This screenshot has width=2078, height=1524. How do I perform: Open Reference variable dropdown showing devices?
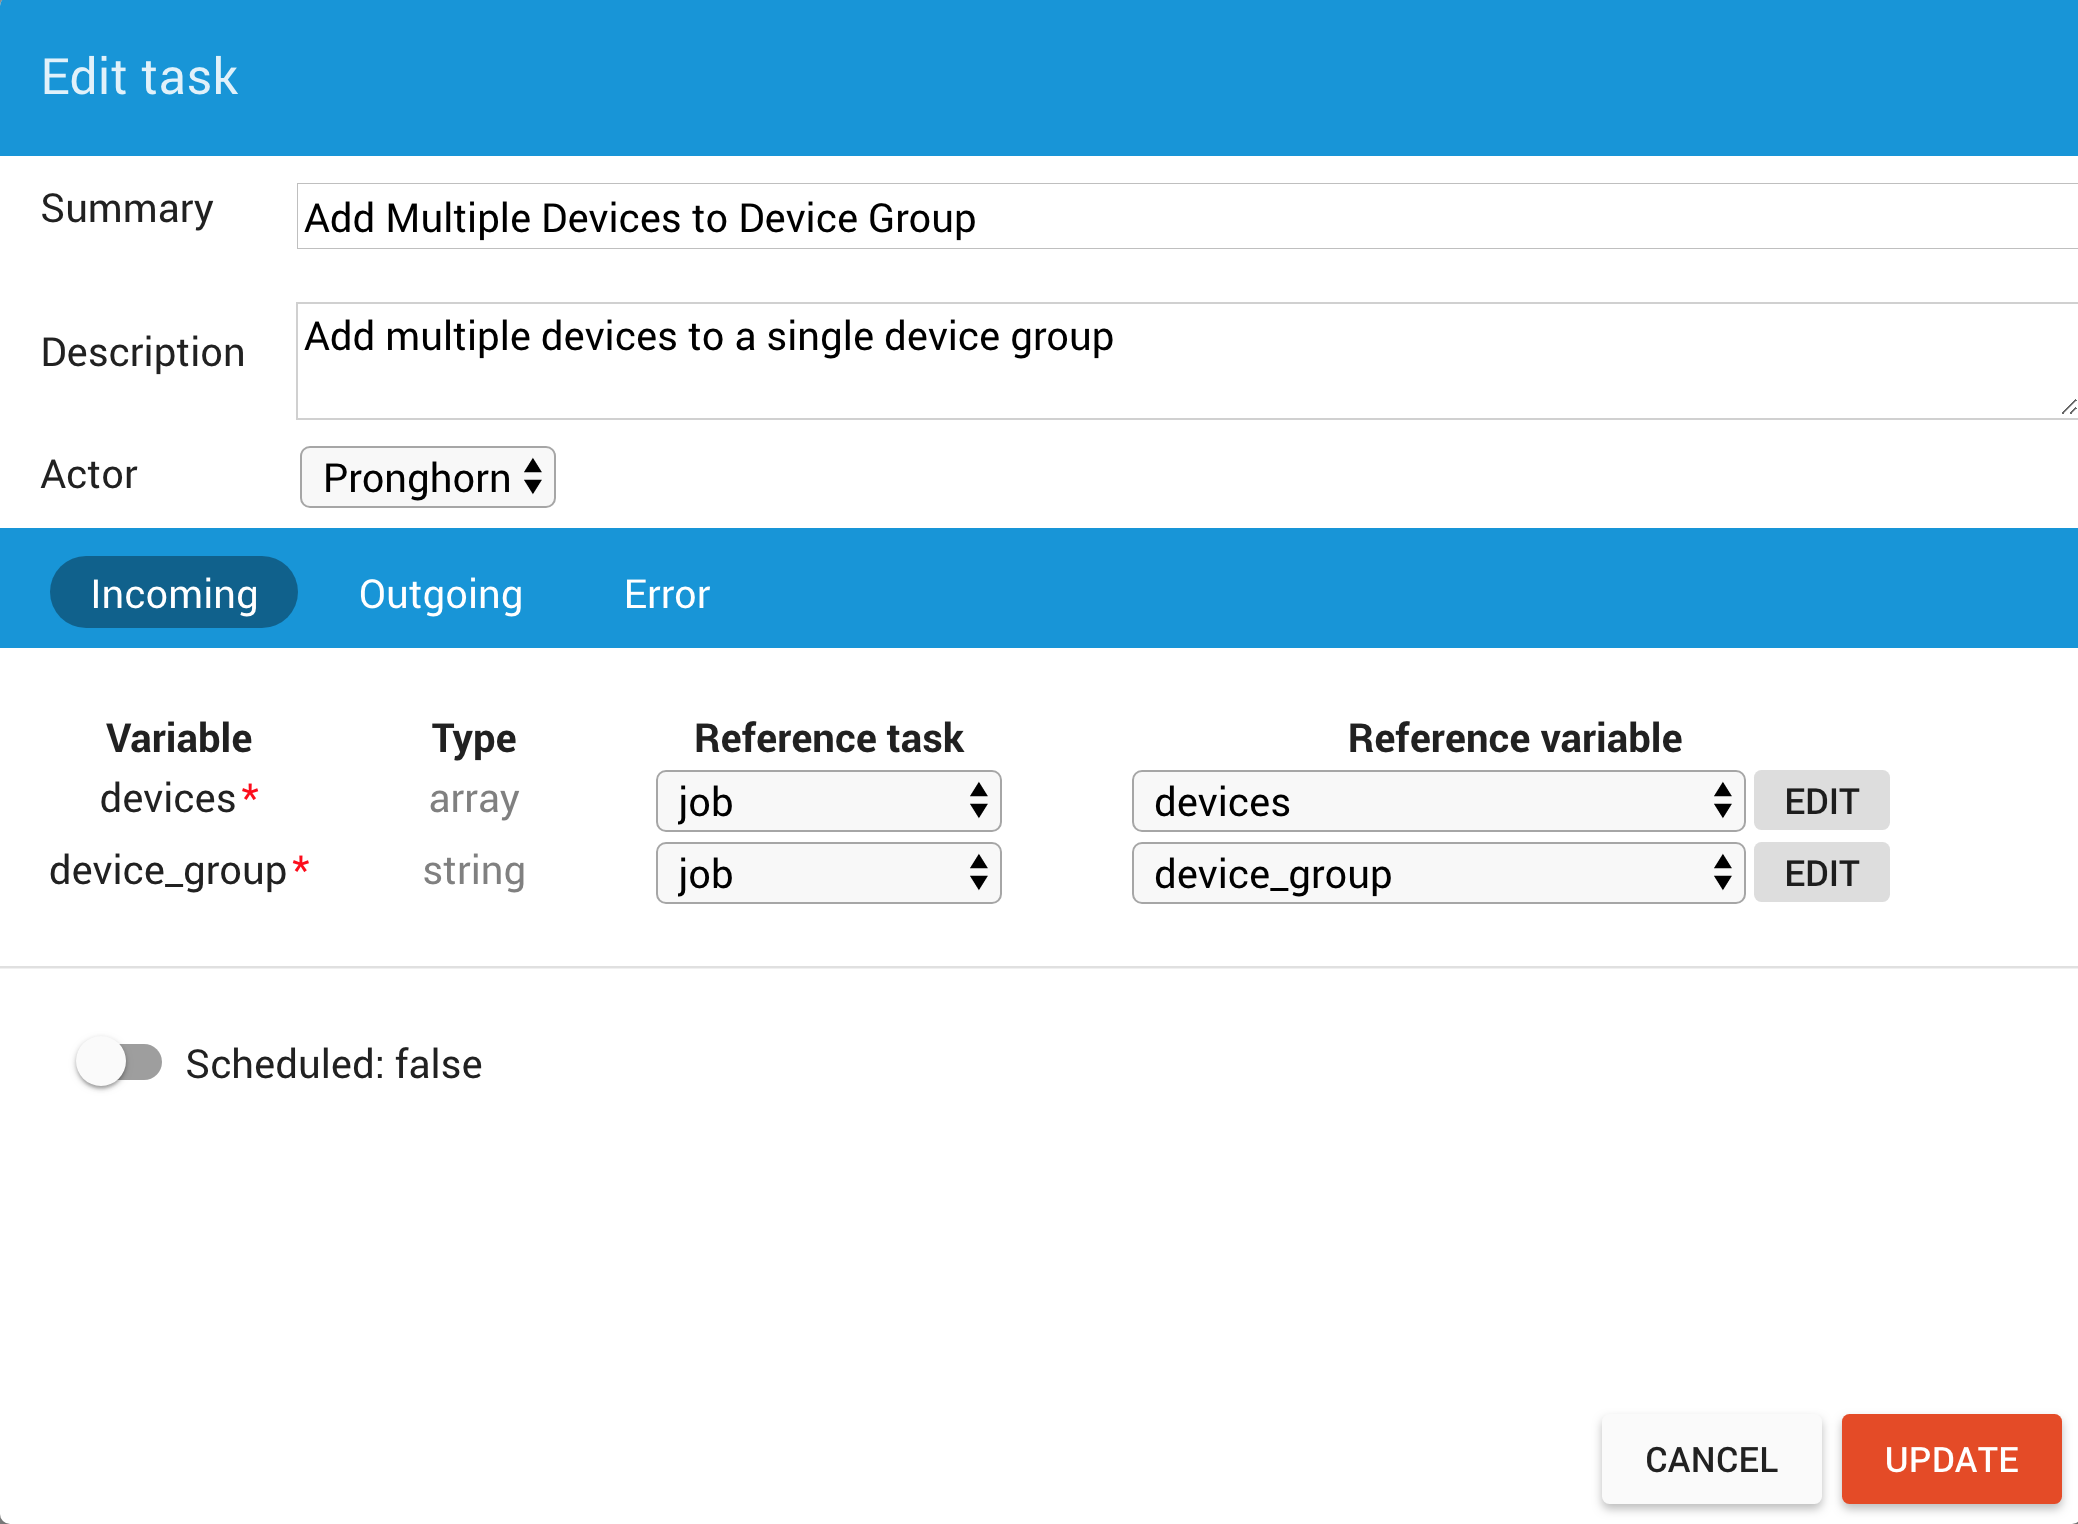(x=1438, y=801)
